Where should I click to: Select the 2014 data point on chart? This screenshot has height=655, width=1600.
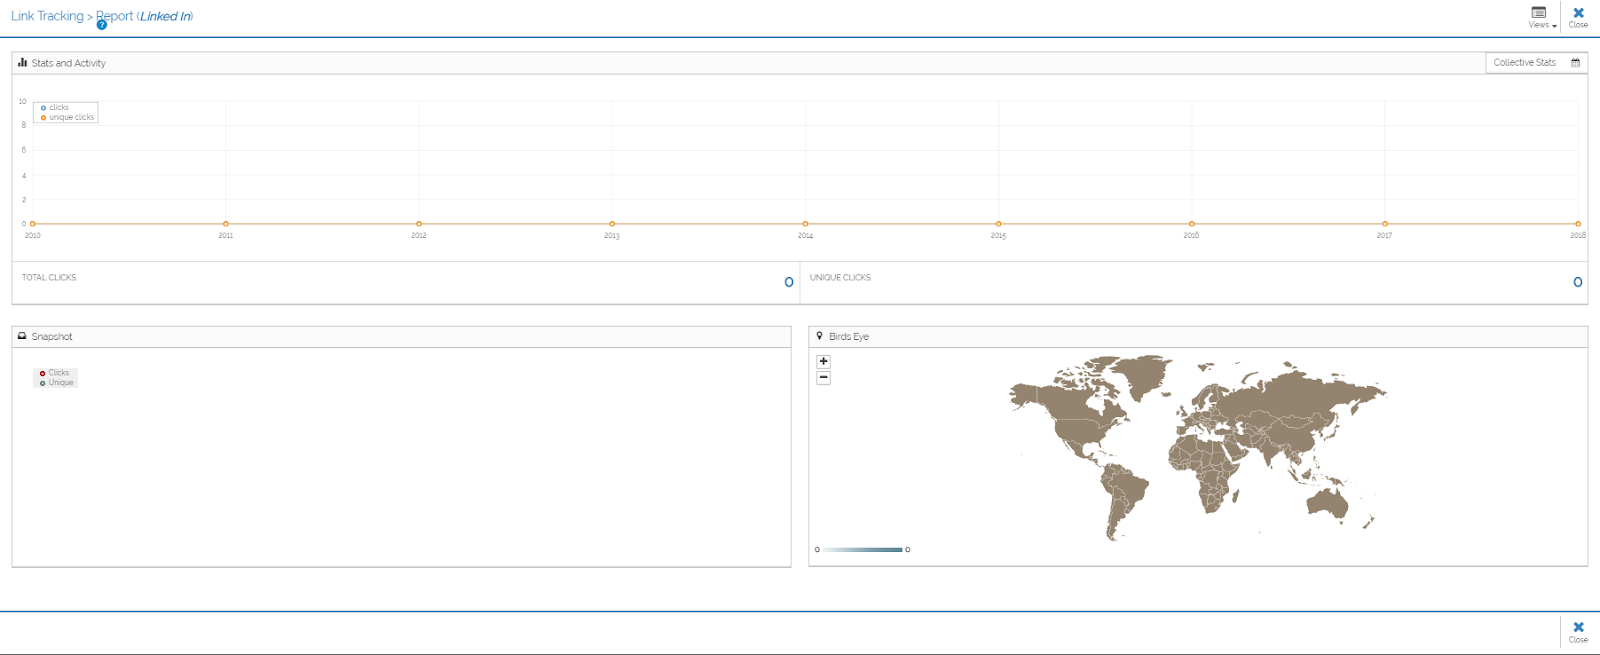click(805, 224)
